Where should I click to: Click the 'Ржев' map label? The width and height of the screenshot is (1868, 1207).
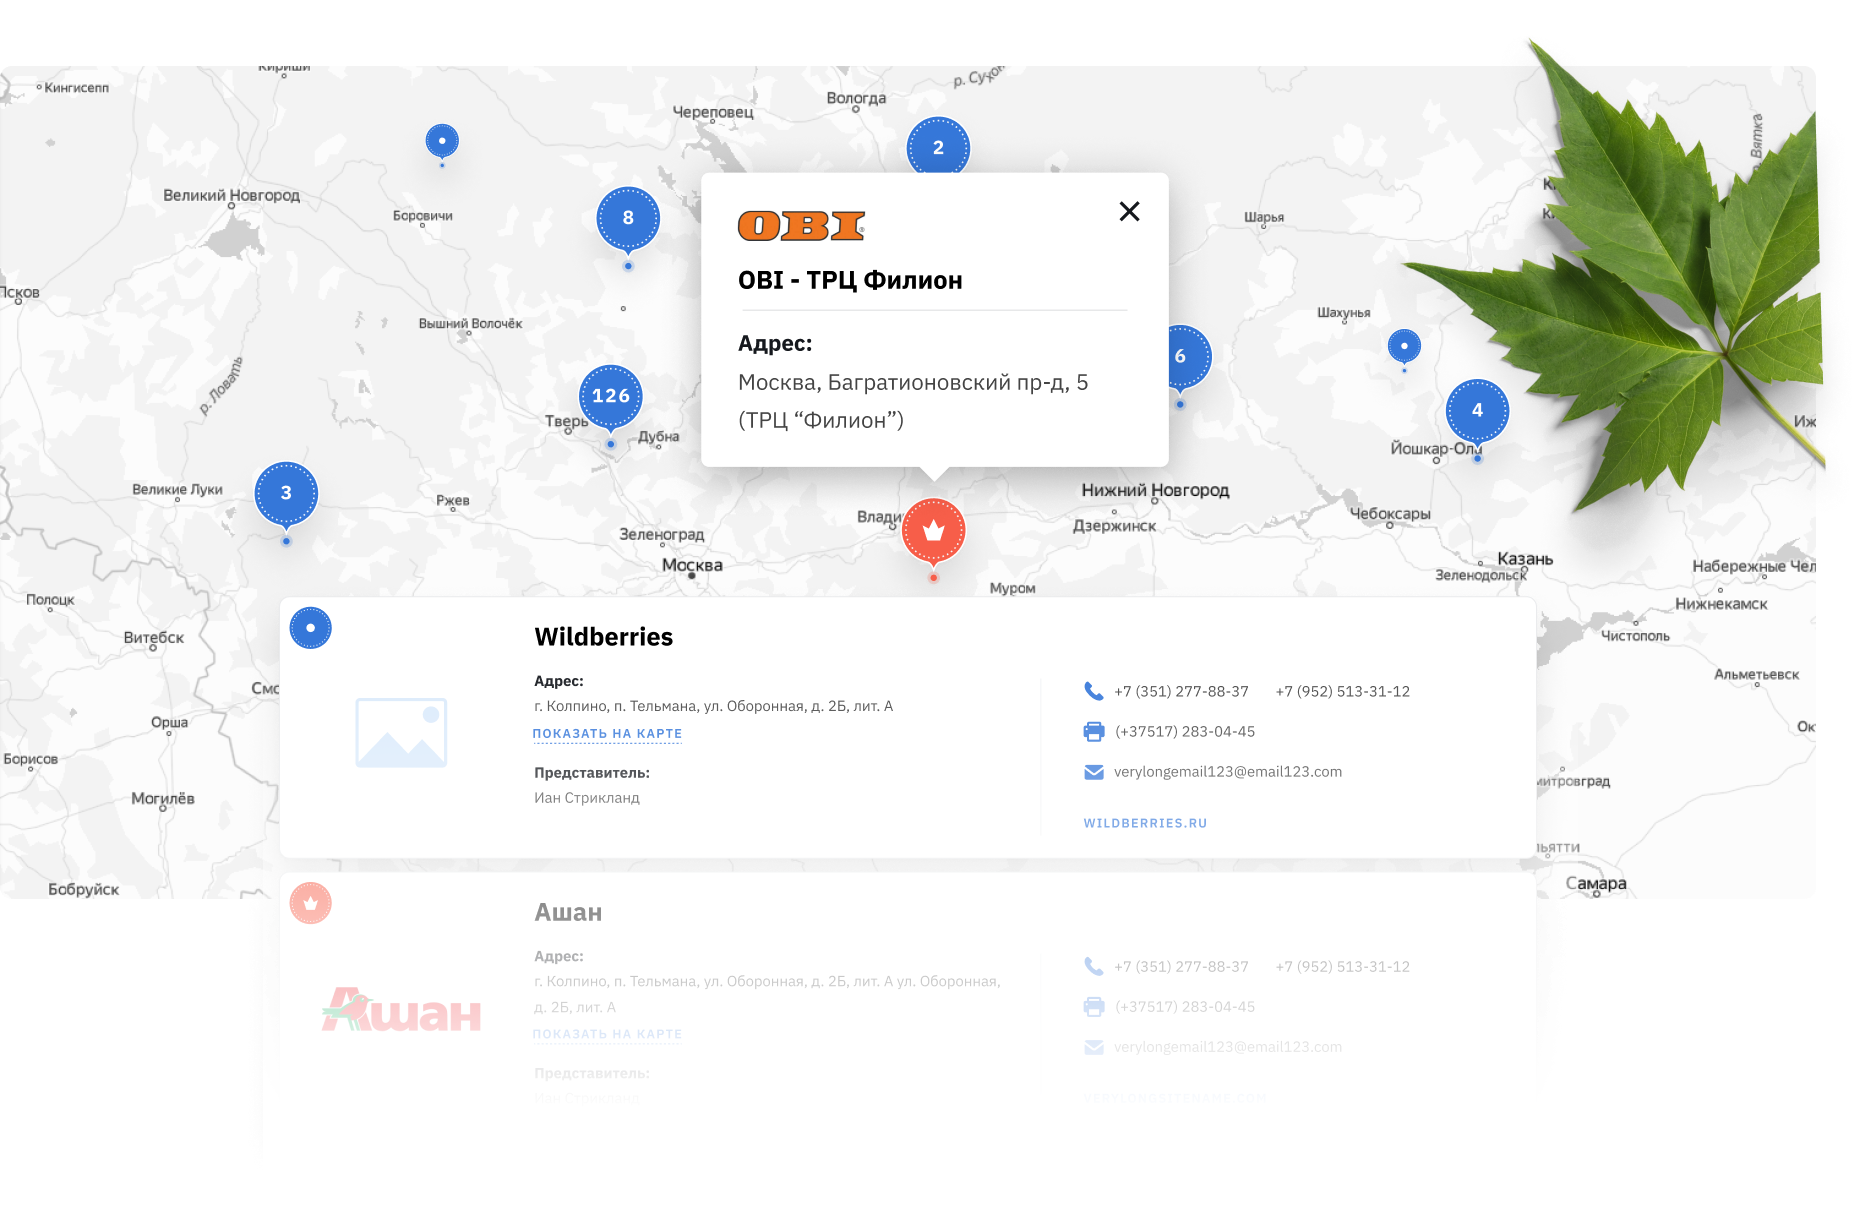(x=453, y=500)
